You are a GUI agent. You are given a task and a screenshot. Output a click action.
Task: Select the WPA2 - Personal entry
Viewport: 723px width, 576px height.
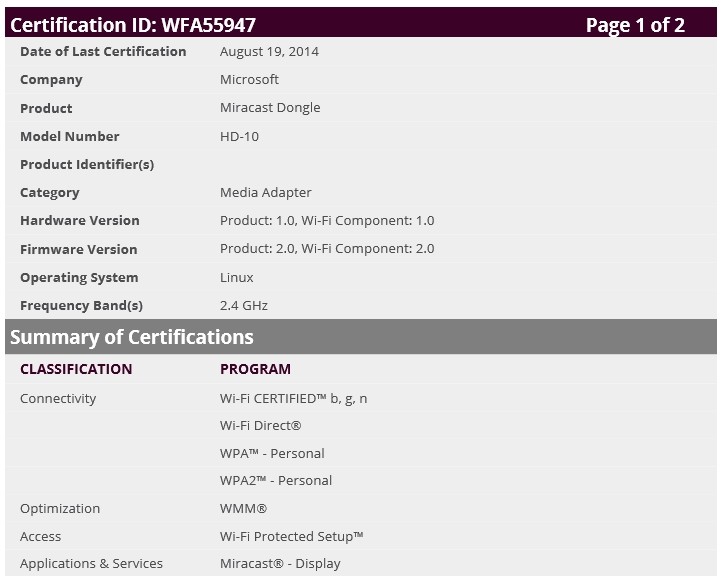click(276, 480)
